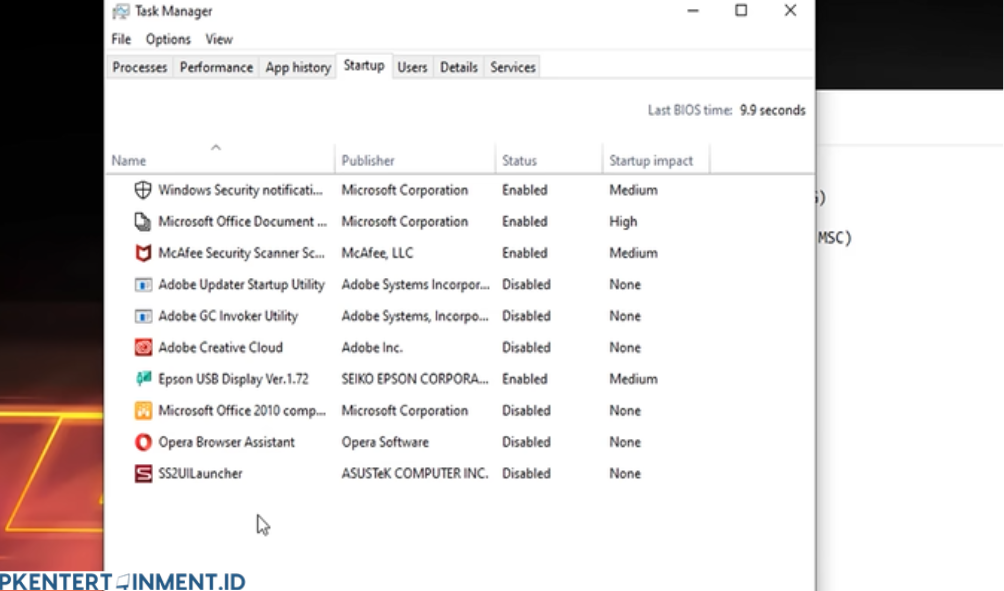Screen dimensions: 1004x591
Task: Click the SS2UILauncher icon
Action: 143,473
